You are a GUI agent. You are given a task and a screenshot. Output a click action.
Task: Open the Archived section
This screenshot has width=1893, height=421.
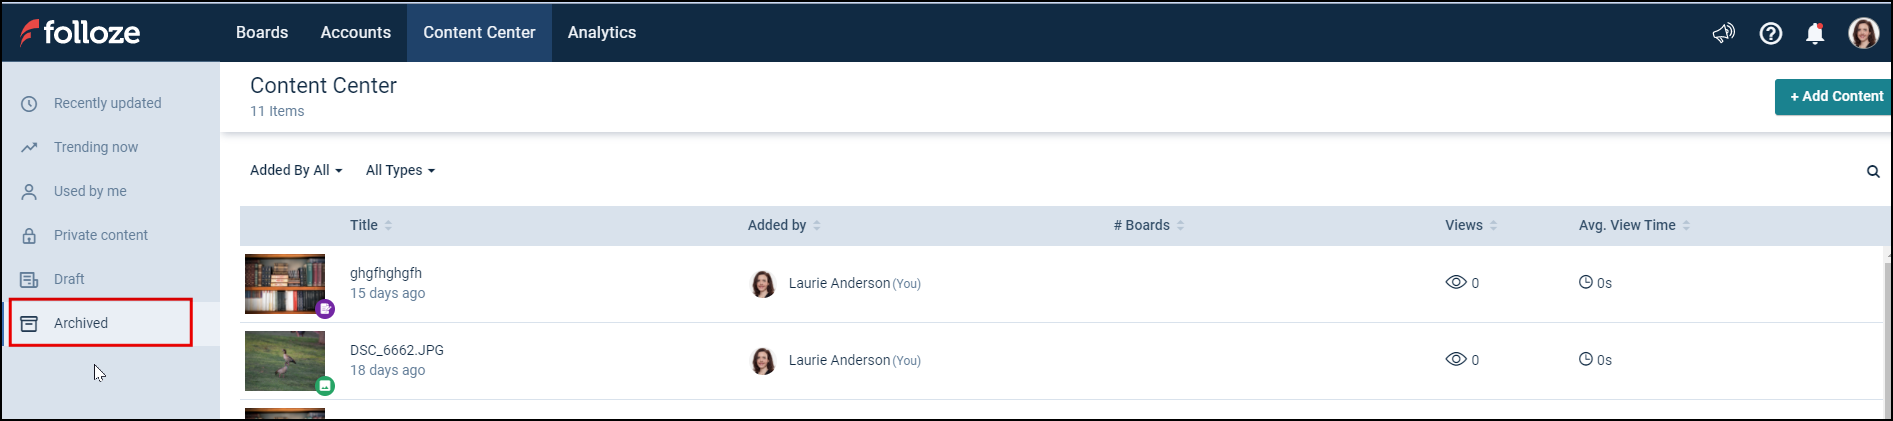click(x=81, y=323)
